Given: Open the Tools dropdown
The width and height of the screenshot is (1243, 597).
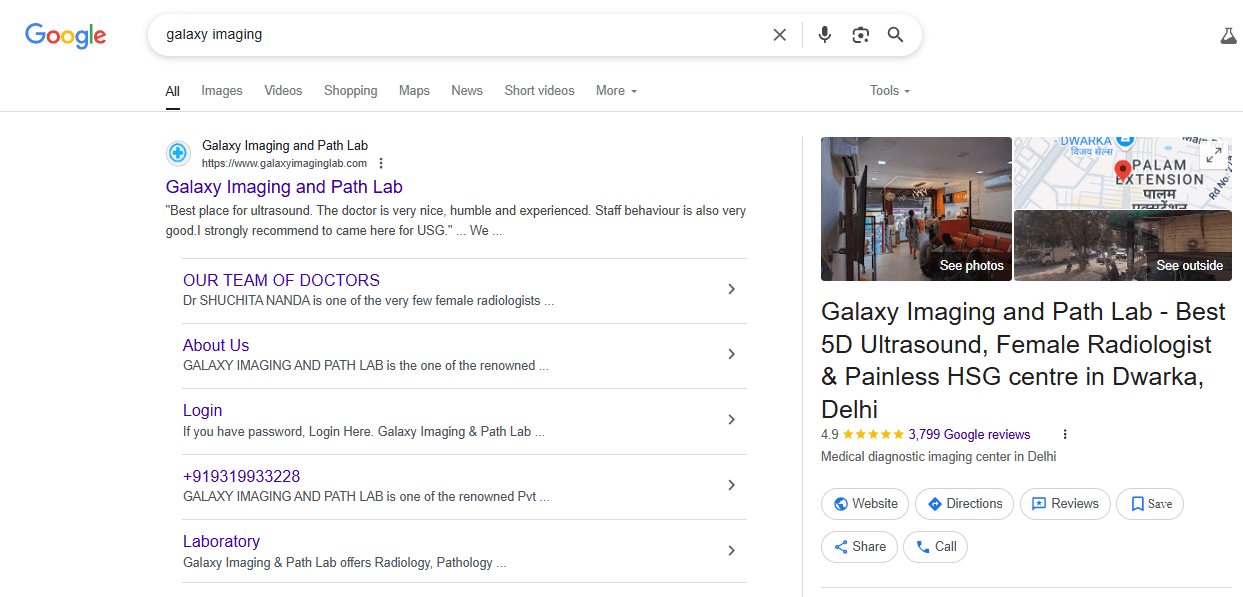Looking at the screenshot, I should [890, 91].
